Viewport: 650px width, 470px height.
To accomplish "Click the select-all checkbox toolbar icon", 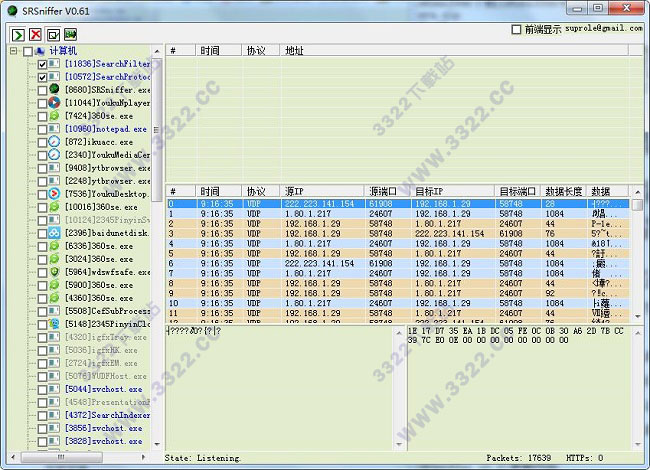I will (x=53, y=34).
